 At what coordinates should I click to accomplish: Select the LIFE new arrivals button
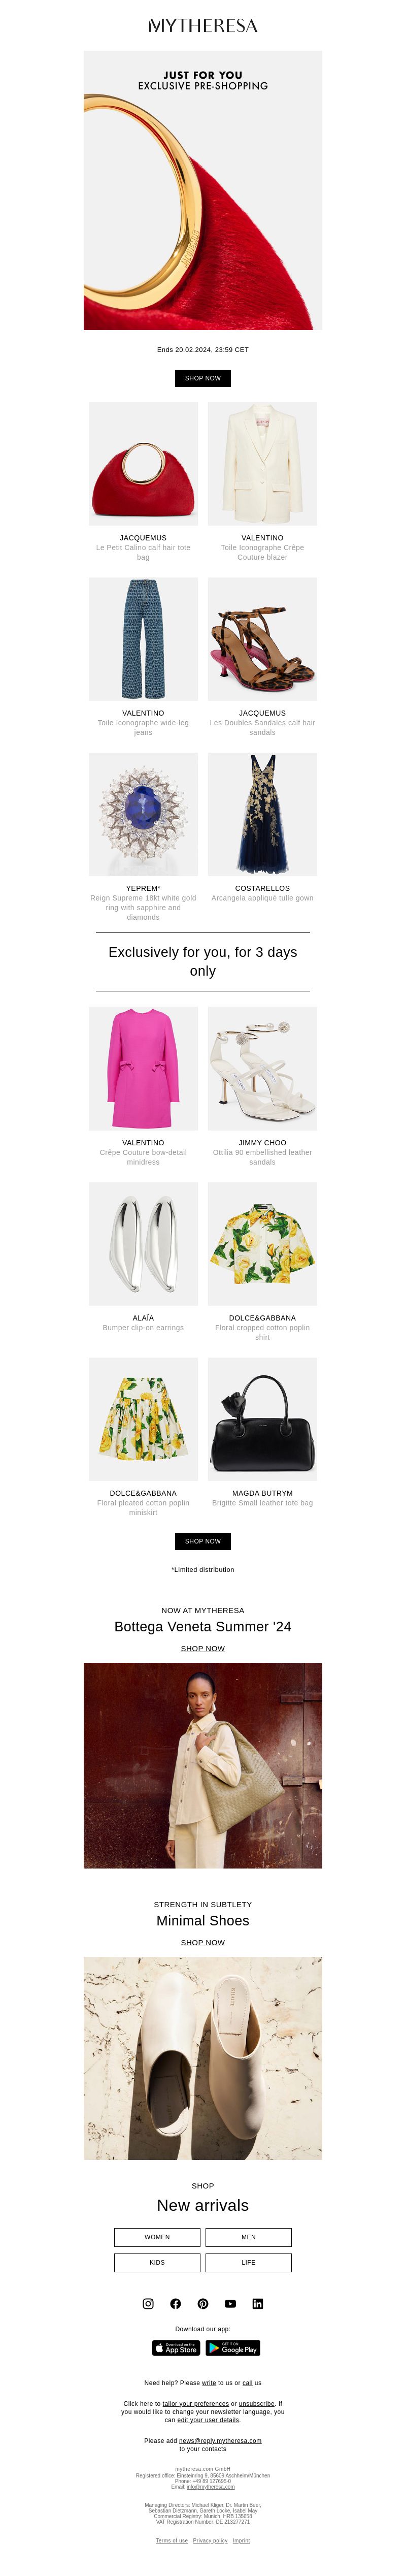click(x=249, y=2262)
